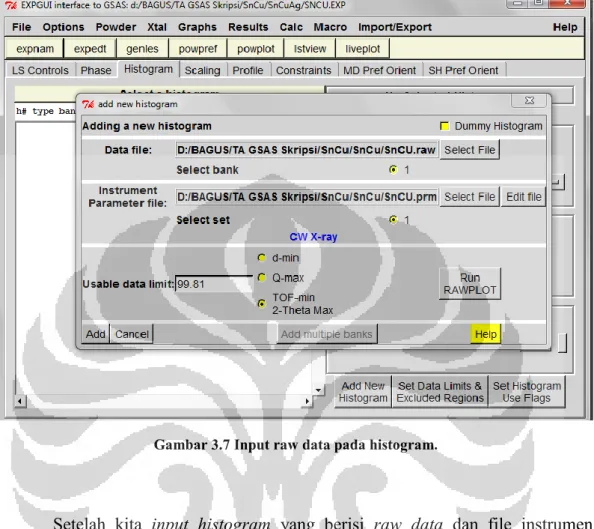The image size is (594, 529).
Task: Open the Calc menu
Action: [291, 27]
